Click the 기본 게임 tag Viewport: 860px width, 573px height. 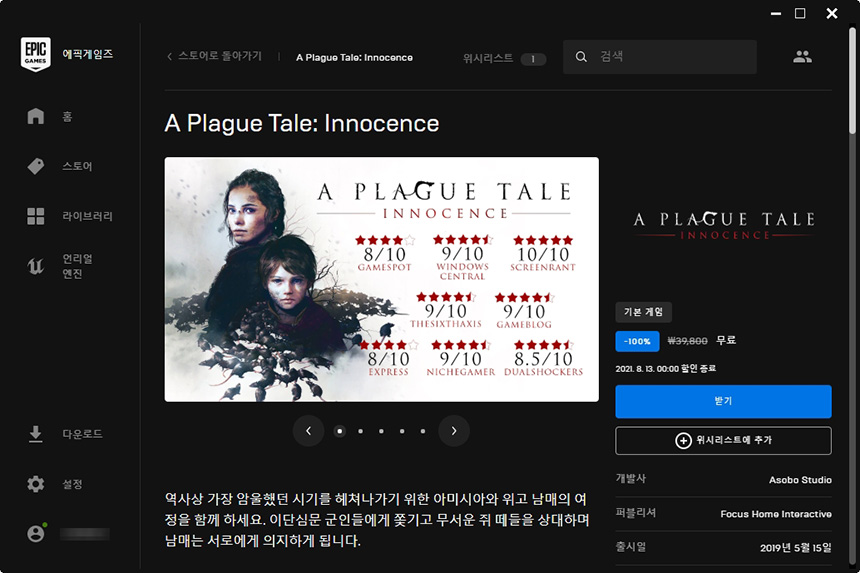coord(643,312)
